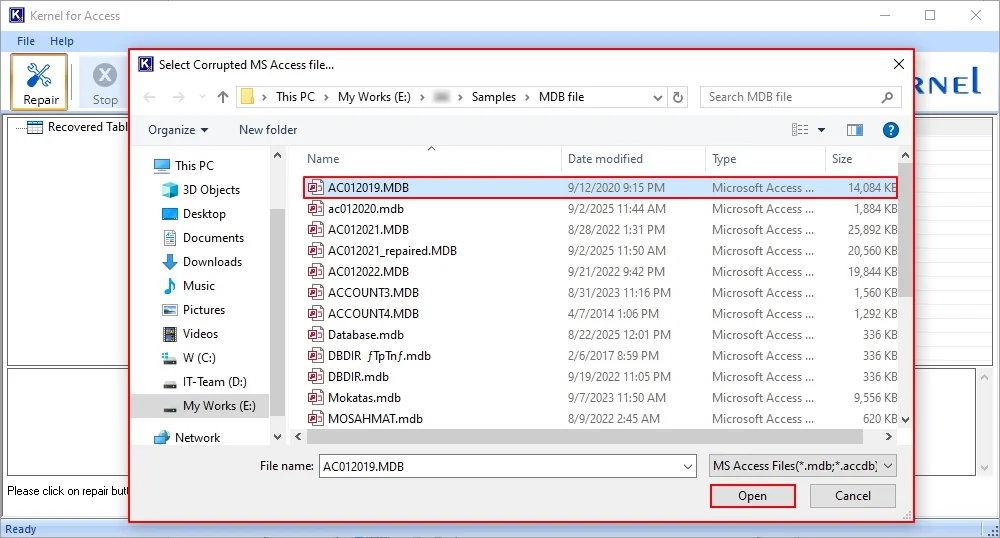Select the MOSAHMAT.mdb file
The width and height of the screenshot is (1000, 538).
coord(601,419)
